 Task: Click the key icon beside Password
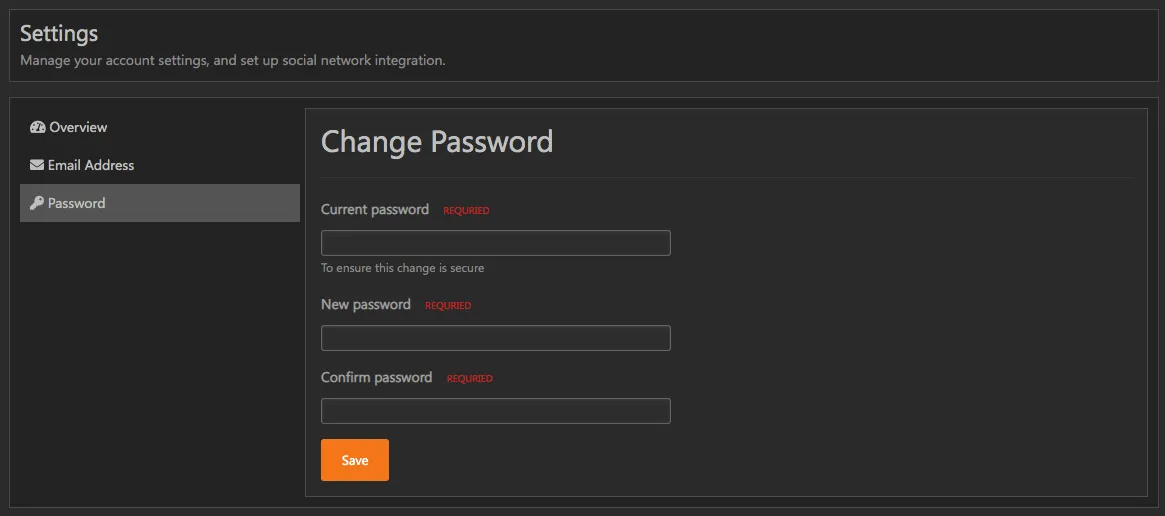click(x=37, y=204)
